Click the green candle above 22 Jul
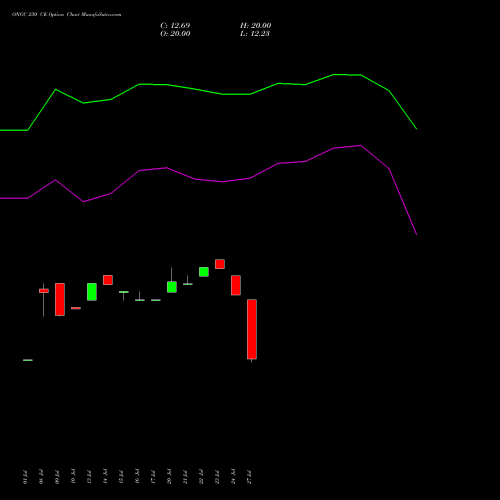Image resolution: width=500 pixels, height=500 pixels. (204, 272)
